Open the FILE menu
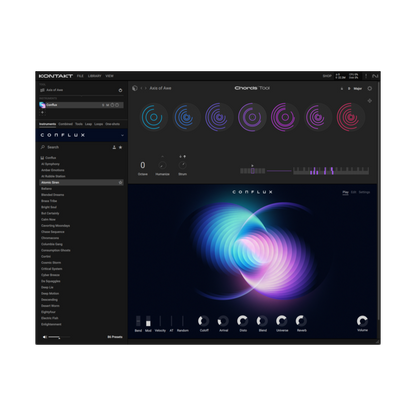 click(x=80, y=76)
